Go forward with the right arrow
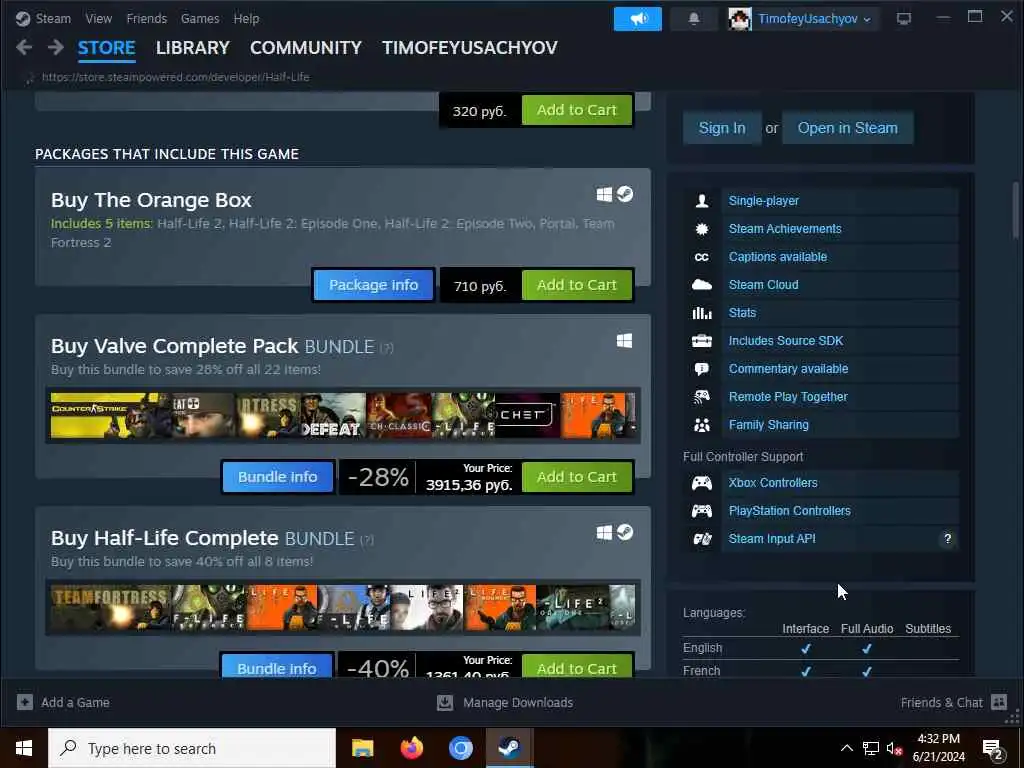1024x768 pixels. (56, 47)
